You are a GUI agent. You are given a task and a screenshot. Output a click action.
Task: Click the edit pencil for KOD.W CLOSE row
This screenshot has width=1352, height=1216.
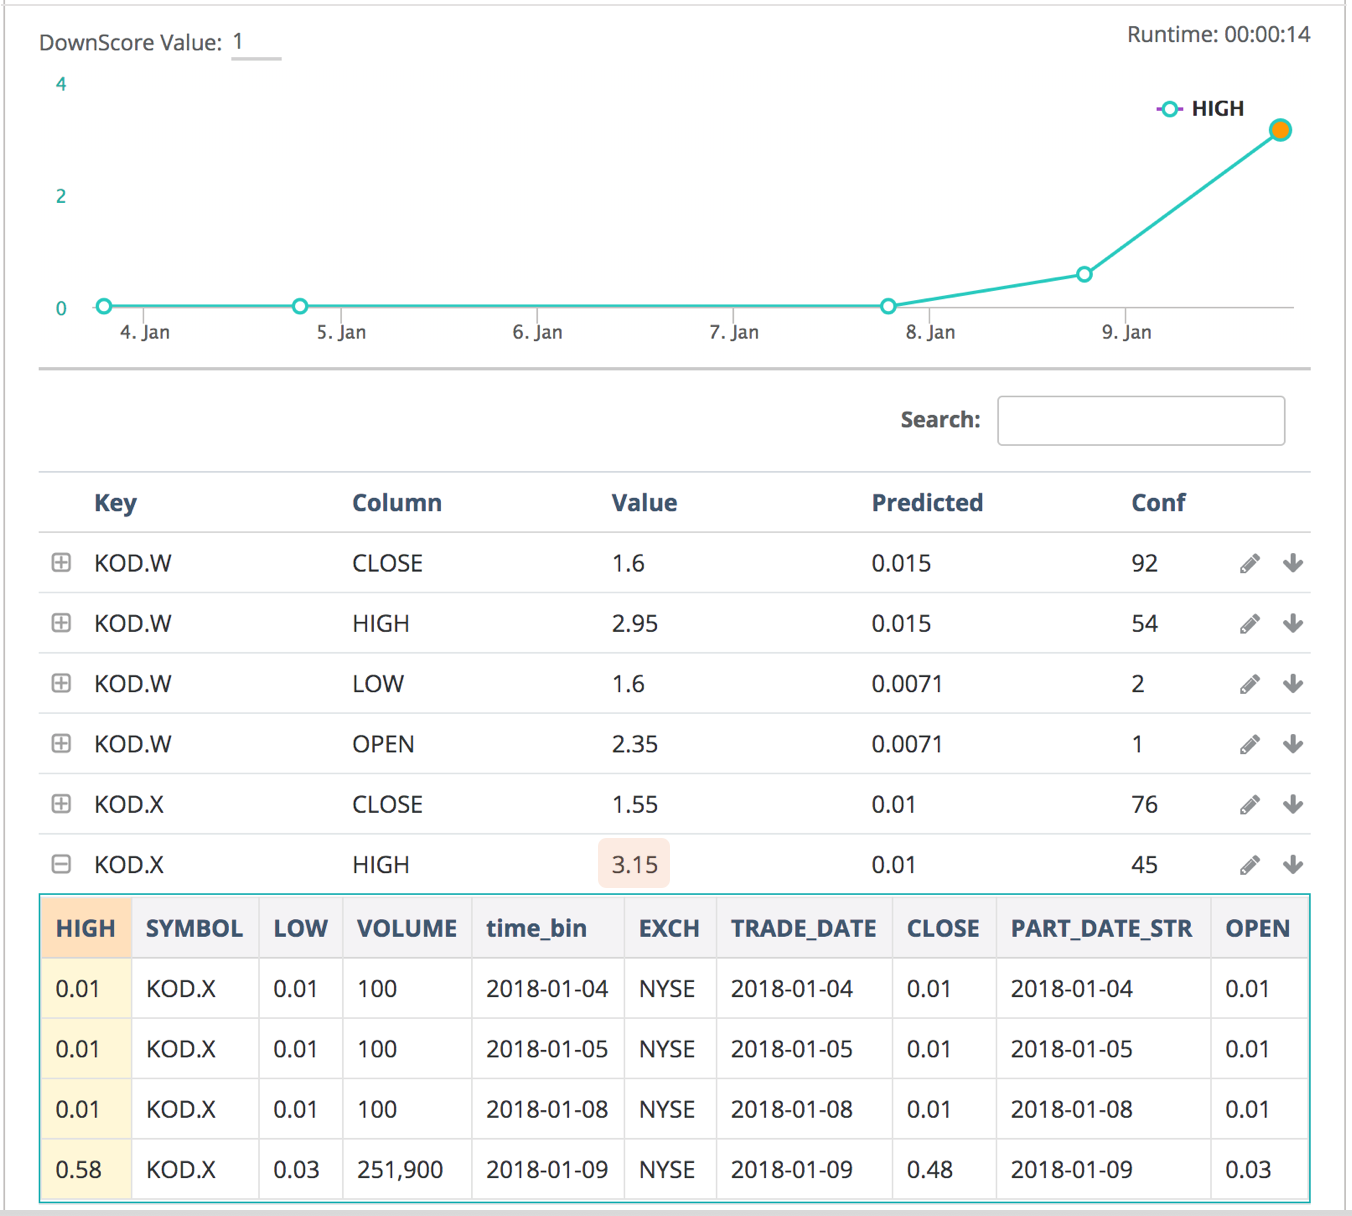coord(1249,563)
